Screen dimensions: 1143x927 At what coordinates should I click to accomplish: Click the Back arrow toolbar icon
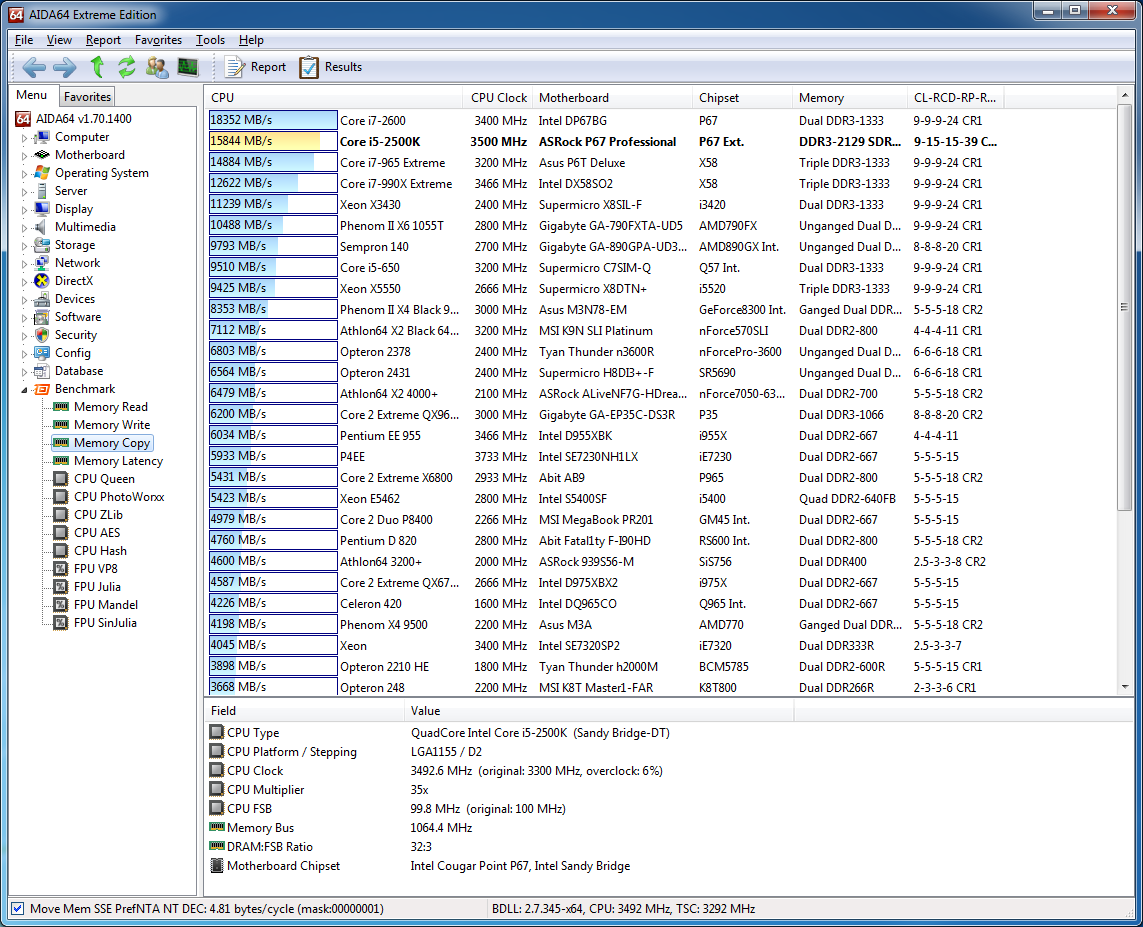[34, 67]
